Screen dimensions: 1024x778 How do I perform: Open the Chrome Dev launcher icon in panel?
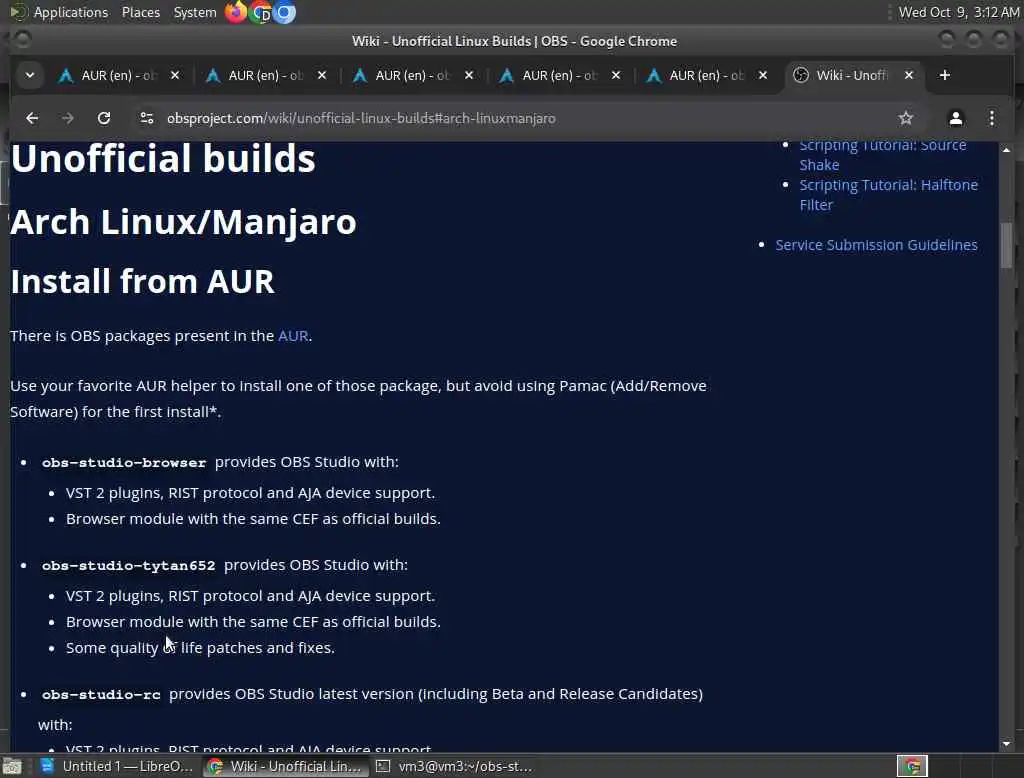coord(261,12)
